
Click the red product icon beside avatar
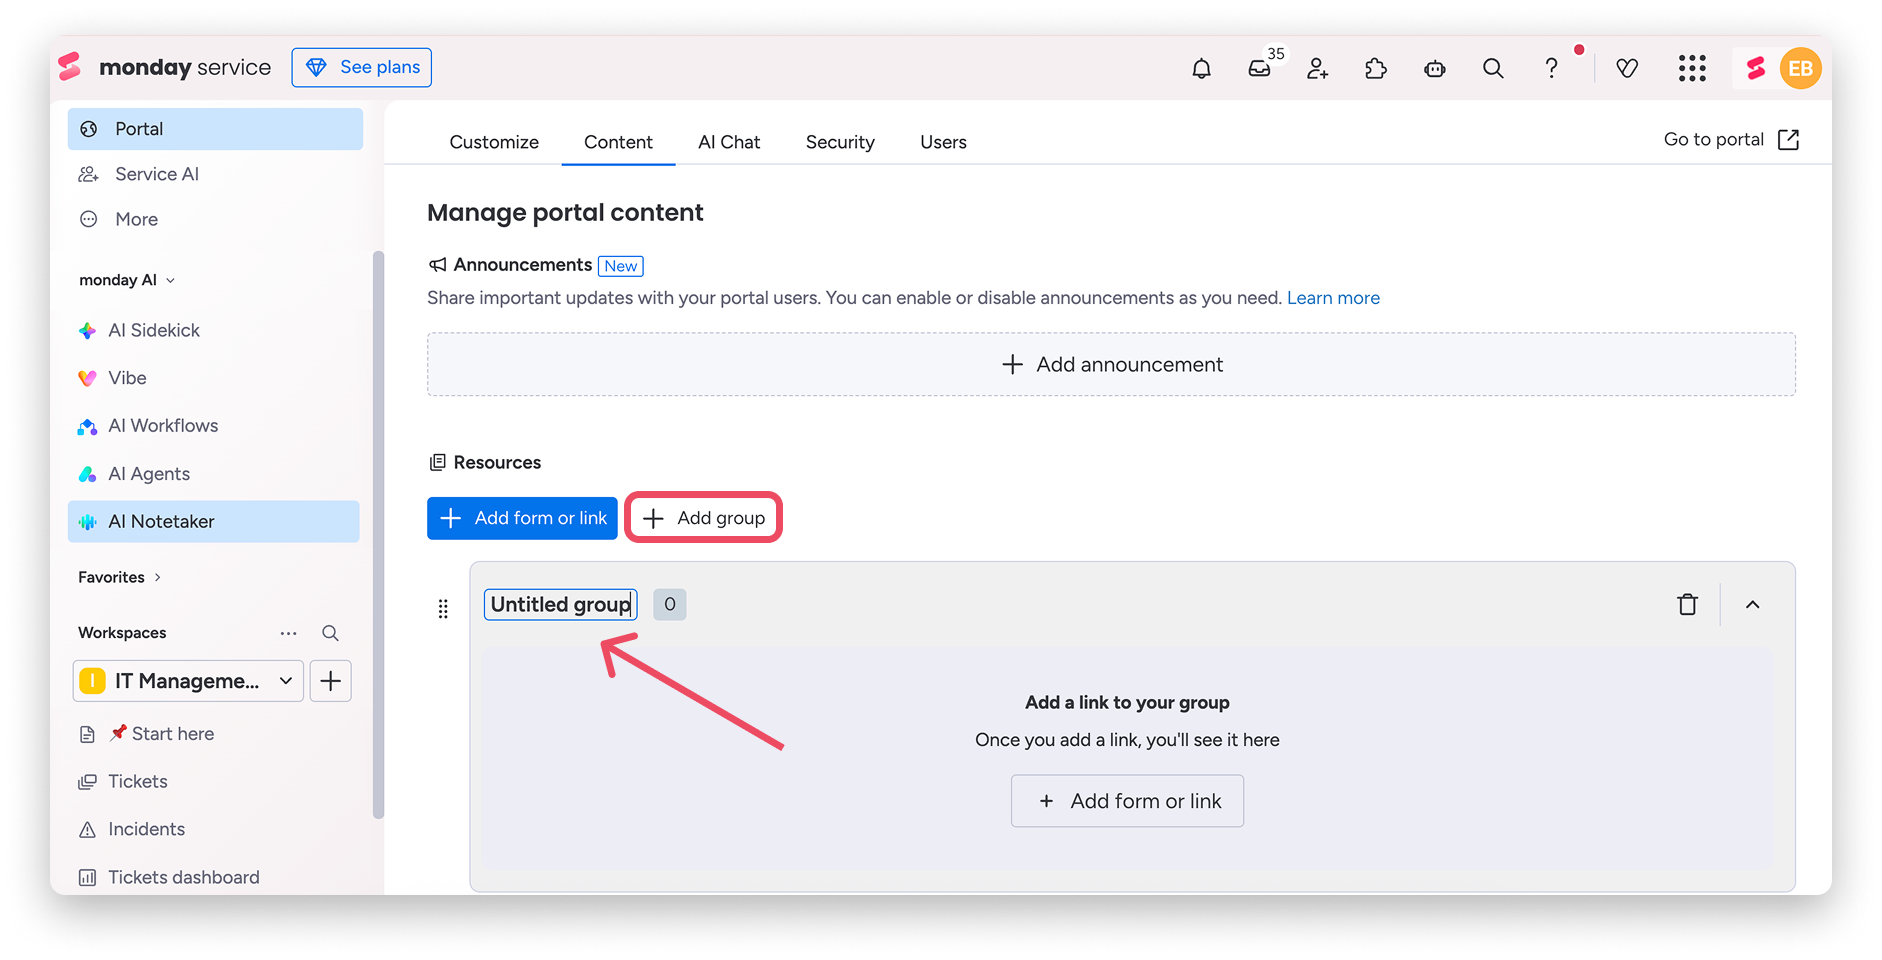coord(1755,68)
